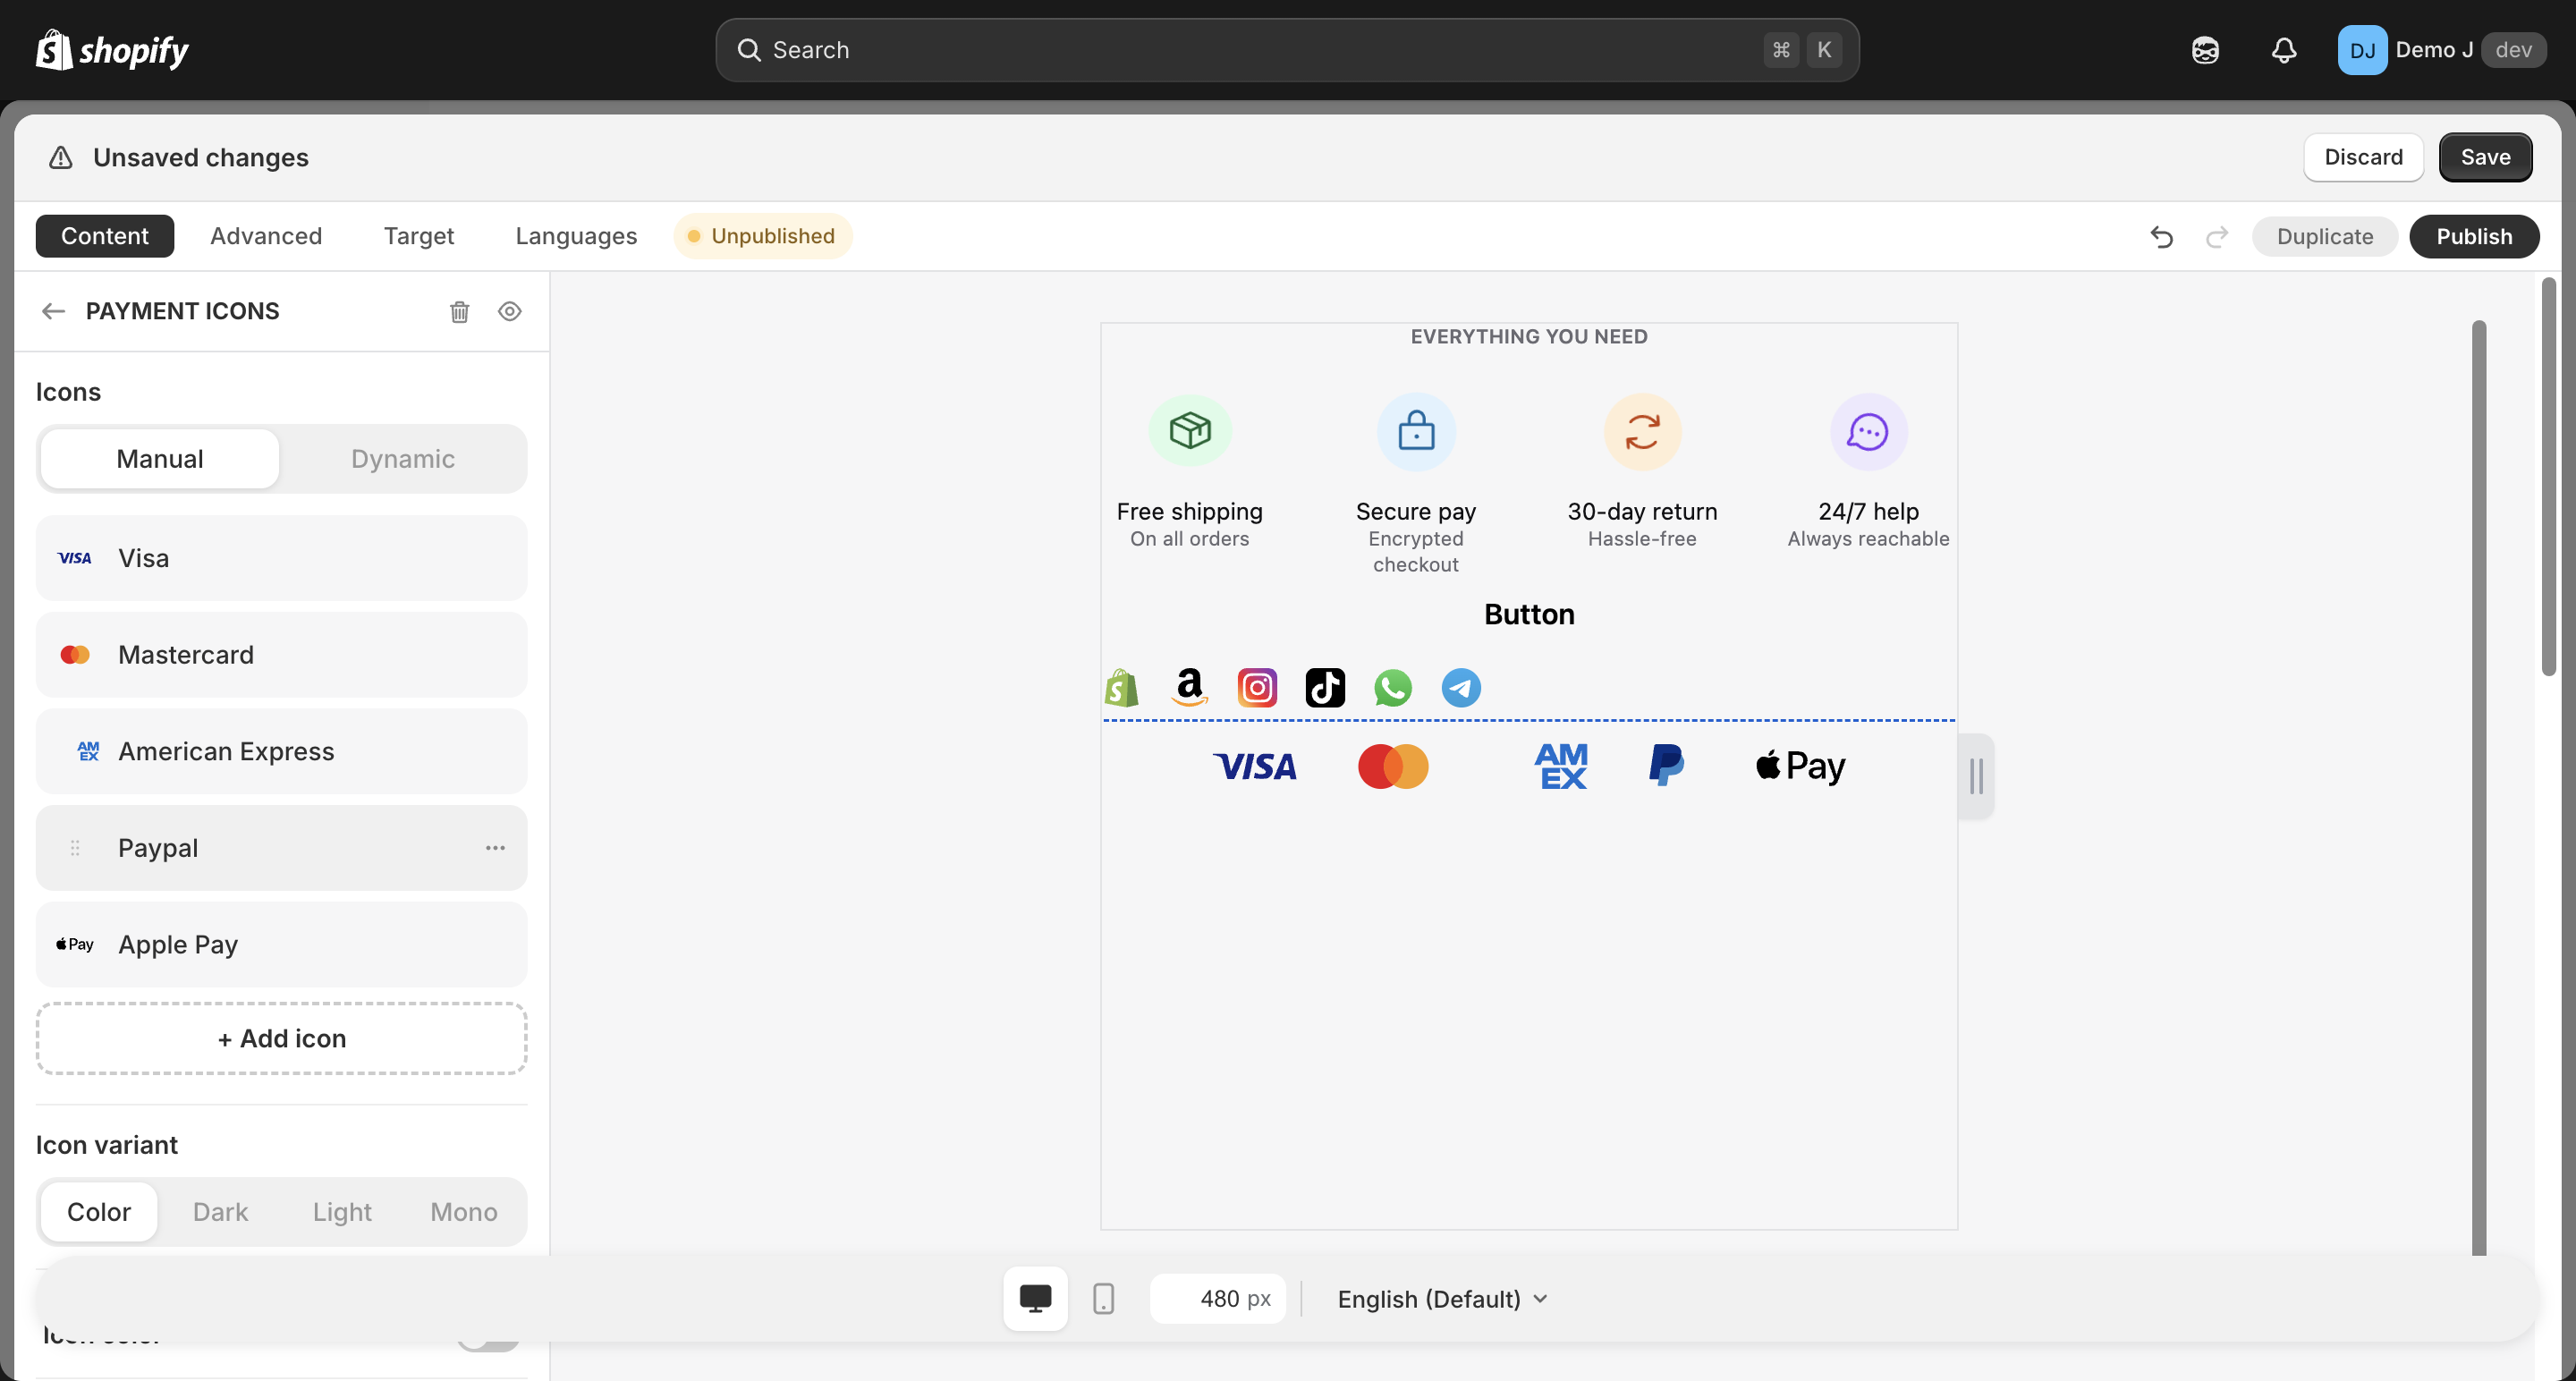Click the top Search field
The image size is (2576, 1381).
point(1287,50)
